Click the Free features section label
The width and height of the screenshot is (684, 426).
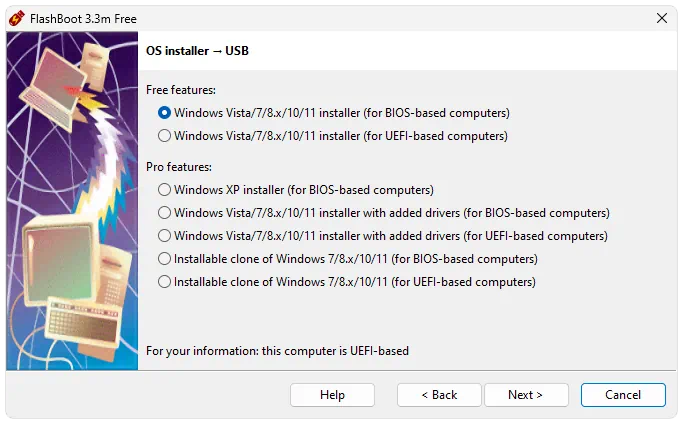click(x=181, y=90)
